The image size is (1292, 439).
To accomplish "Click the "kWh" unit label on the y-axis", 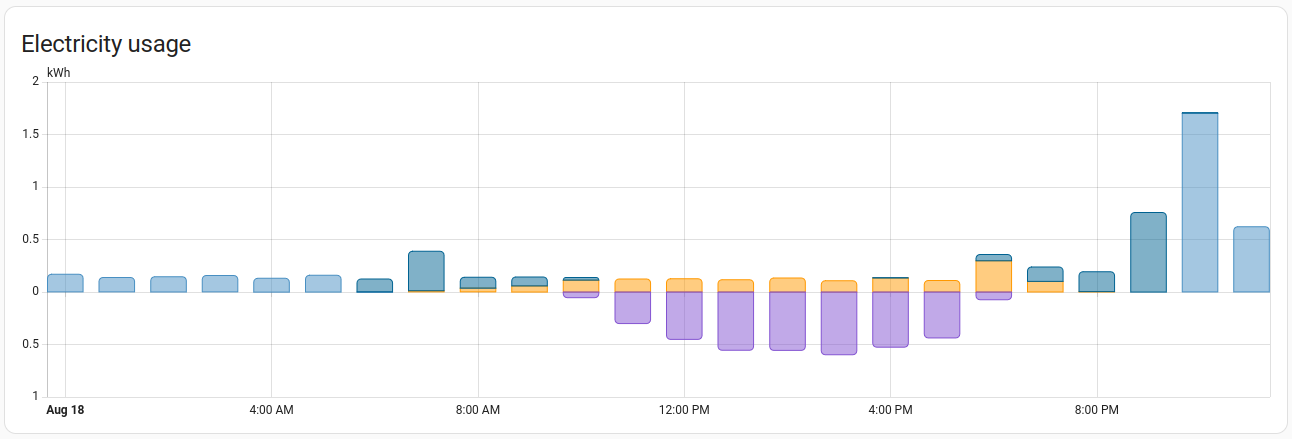I will [59, 73].
